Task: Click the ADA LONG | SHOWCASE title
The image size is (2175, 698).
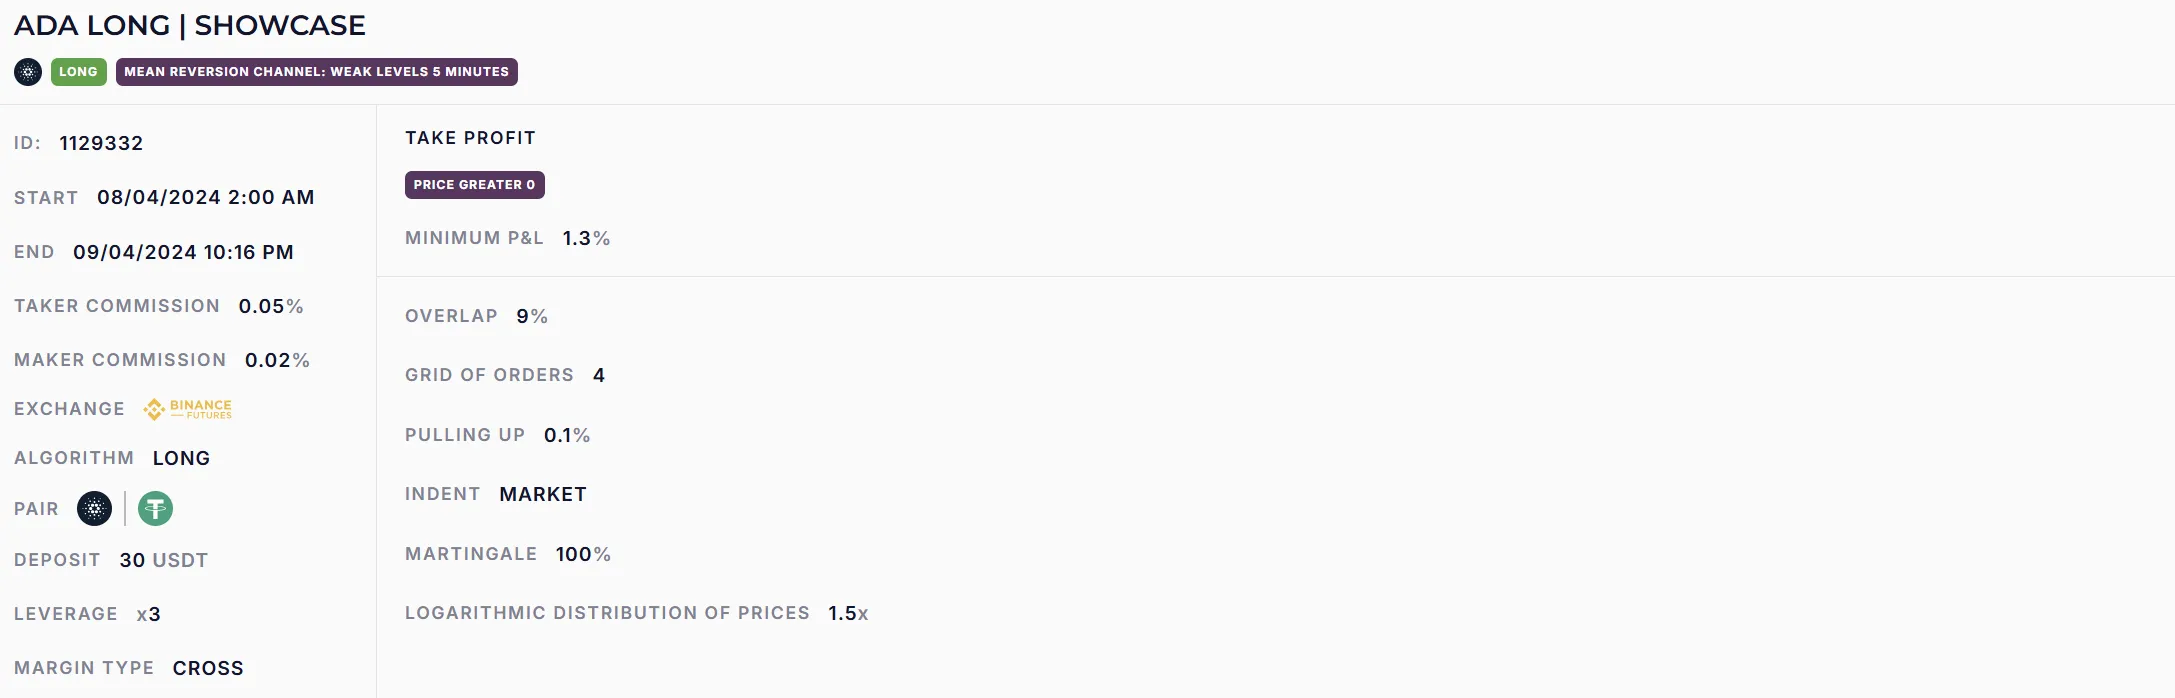Action: (190, 26)
